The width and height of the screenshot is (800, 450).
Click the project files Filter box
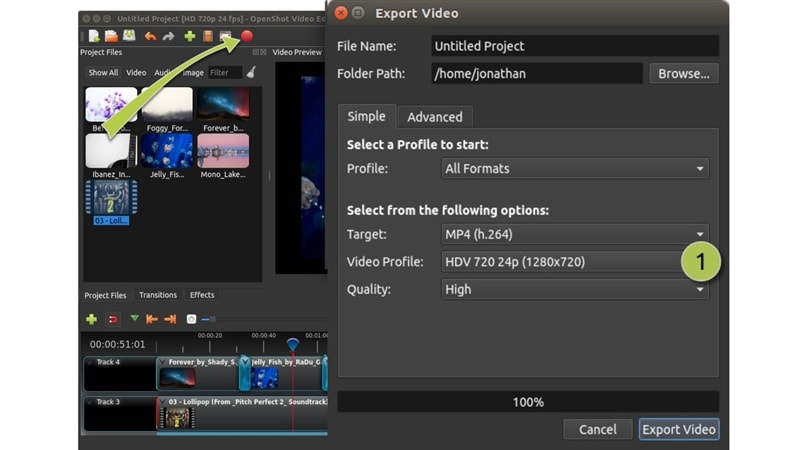point(225,72)
